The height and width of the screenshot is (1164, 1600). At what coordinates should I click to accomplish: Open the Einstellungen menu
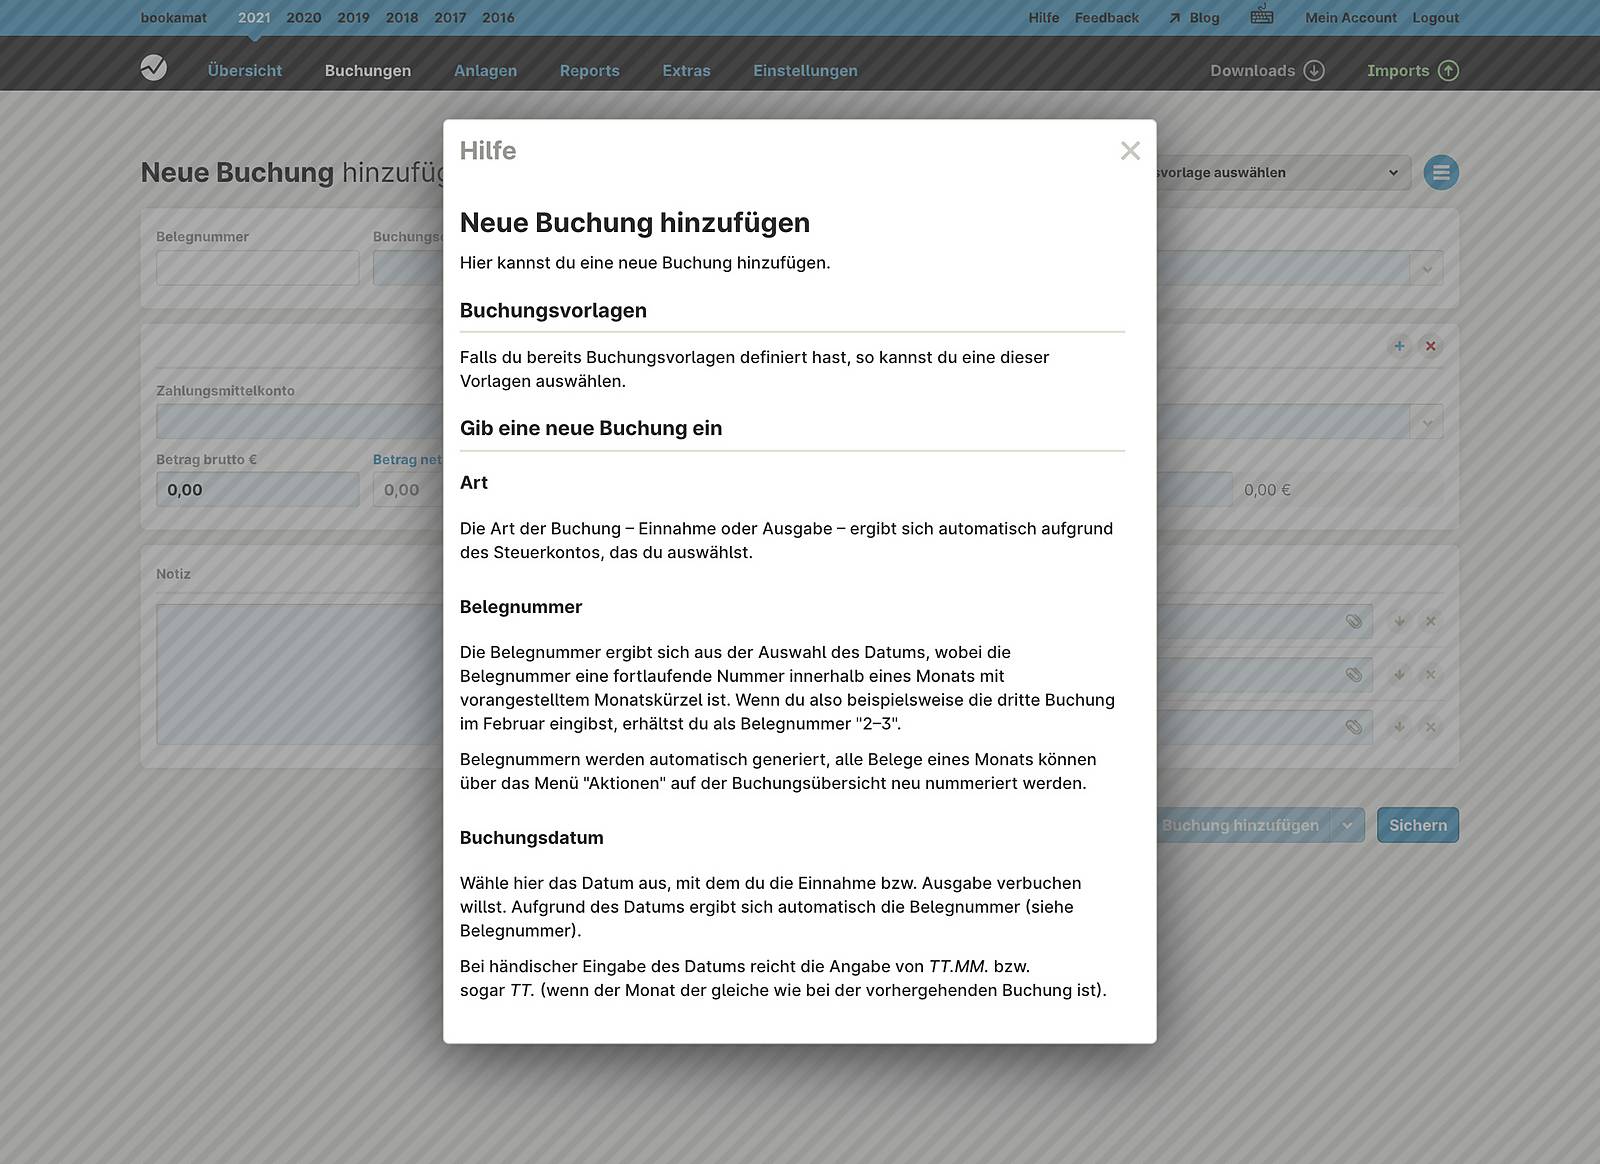pyautogui.click(x=806, y=71)
